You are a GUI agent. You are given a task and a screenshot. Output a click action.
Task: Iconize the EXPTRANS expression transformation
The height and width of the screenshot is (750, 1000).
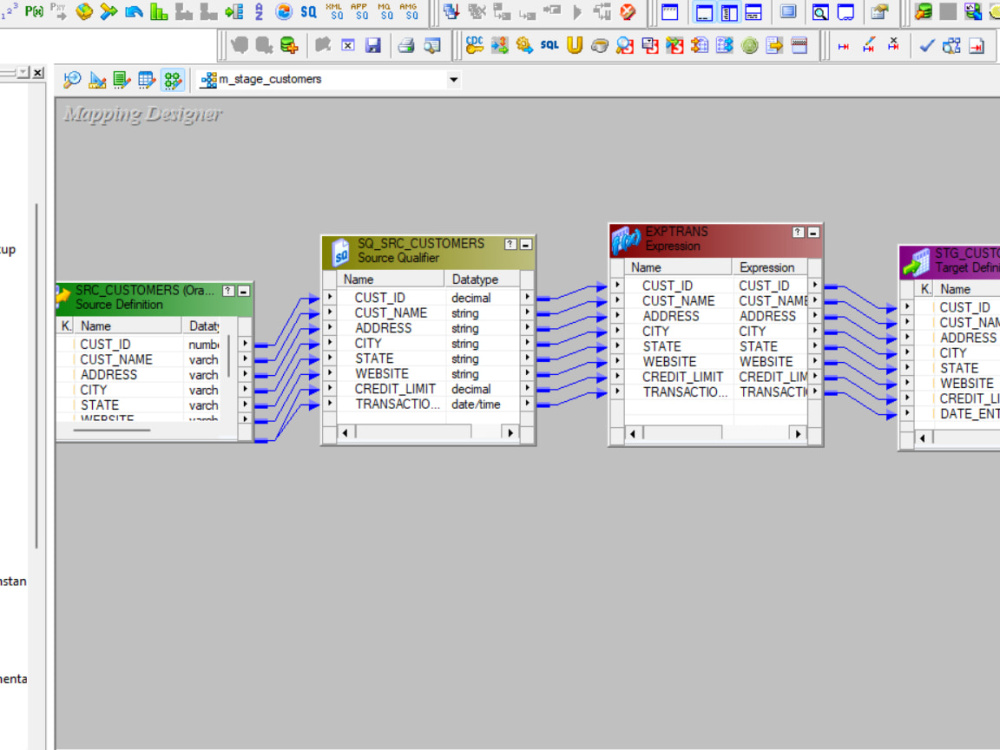813,233
